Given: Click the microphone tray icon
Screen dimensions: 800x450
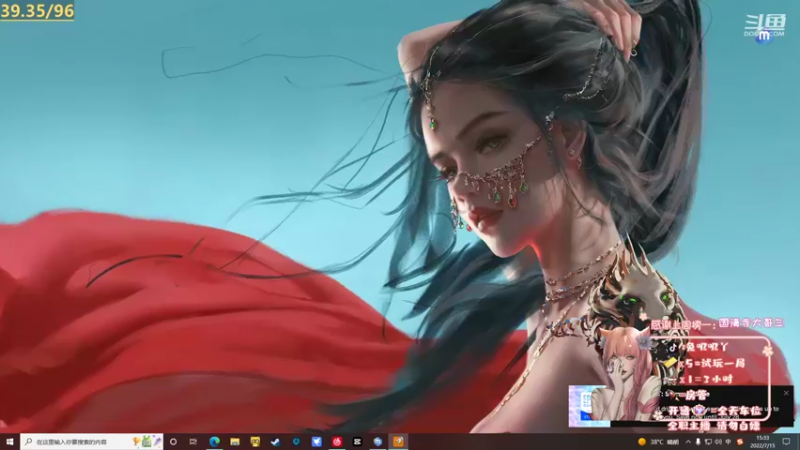Looking at the screenshot, I should pyautogui.click(x=698, y=442).
